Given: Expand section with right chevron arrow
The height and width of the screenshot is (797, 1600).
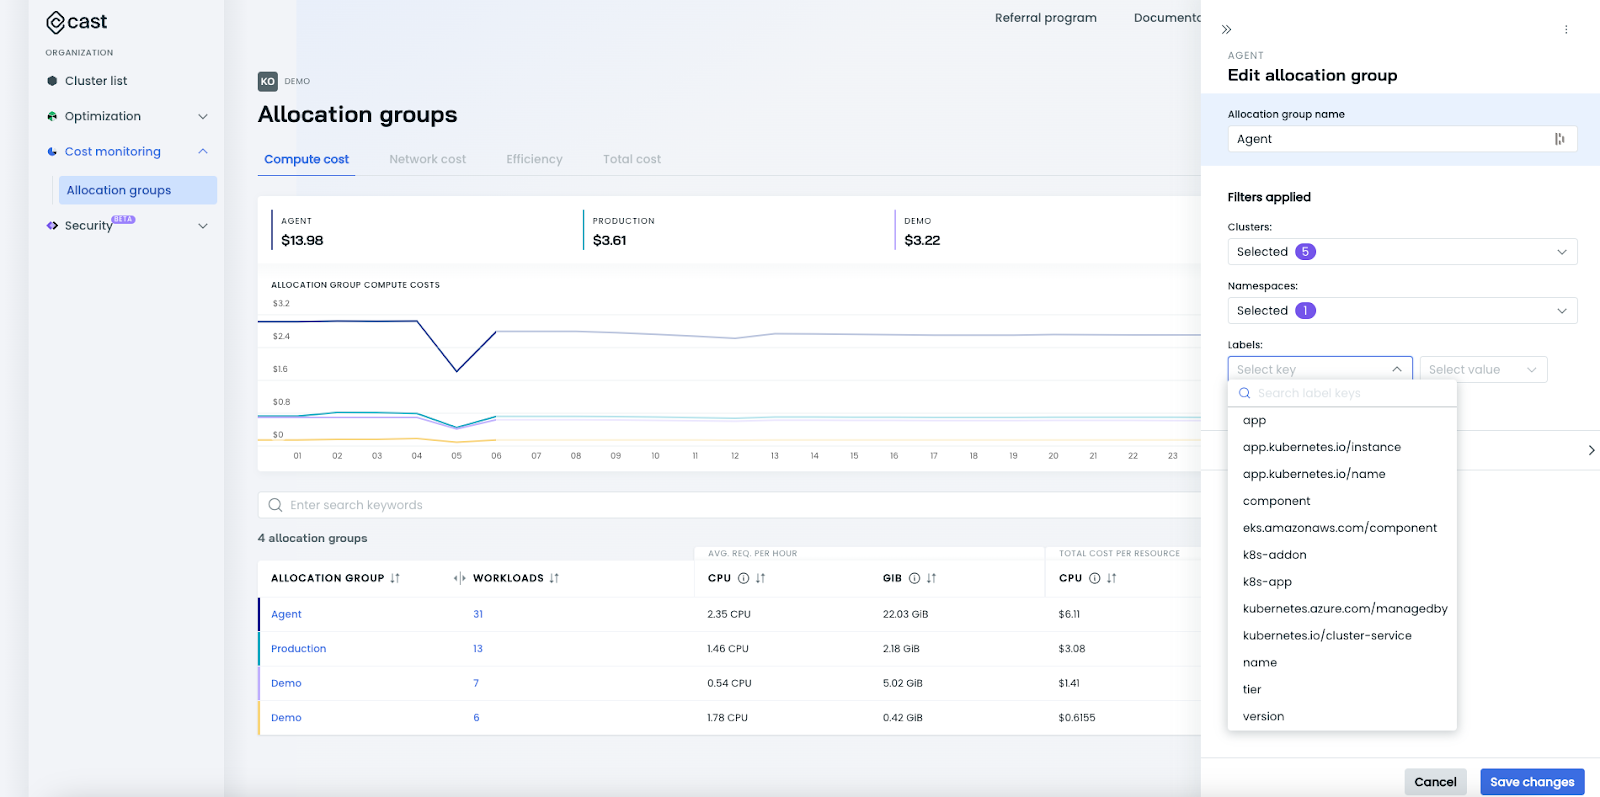Looking at the screenshot, I should 1591,450.
